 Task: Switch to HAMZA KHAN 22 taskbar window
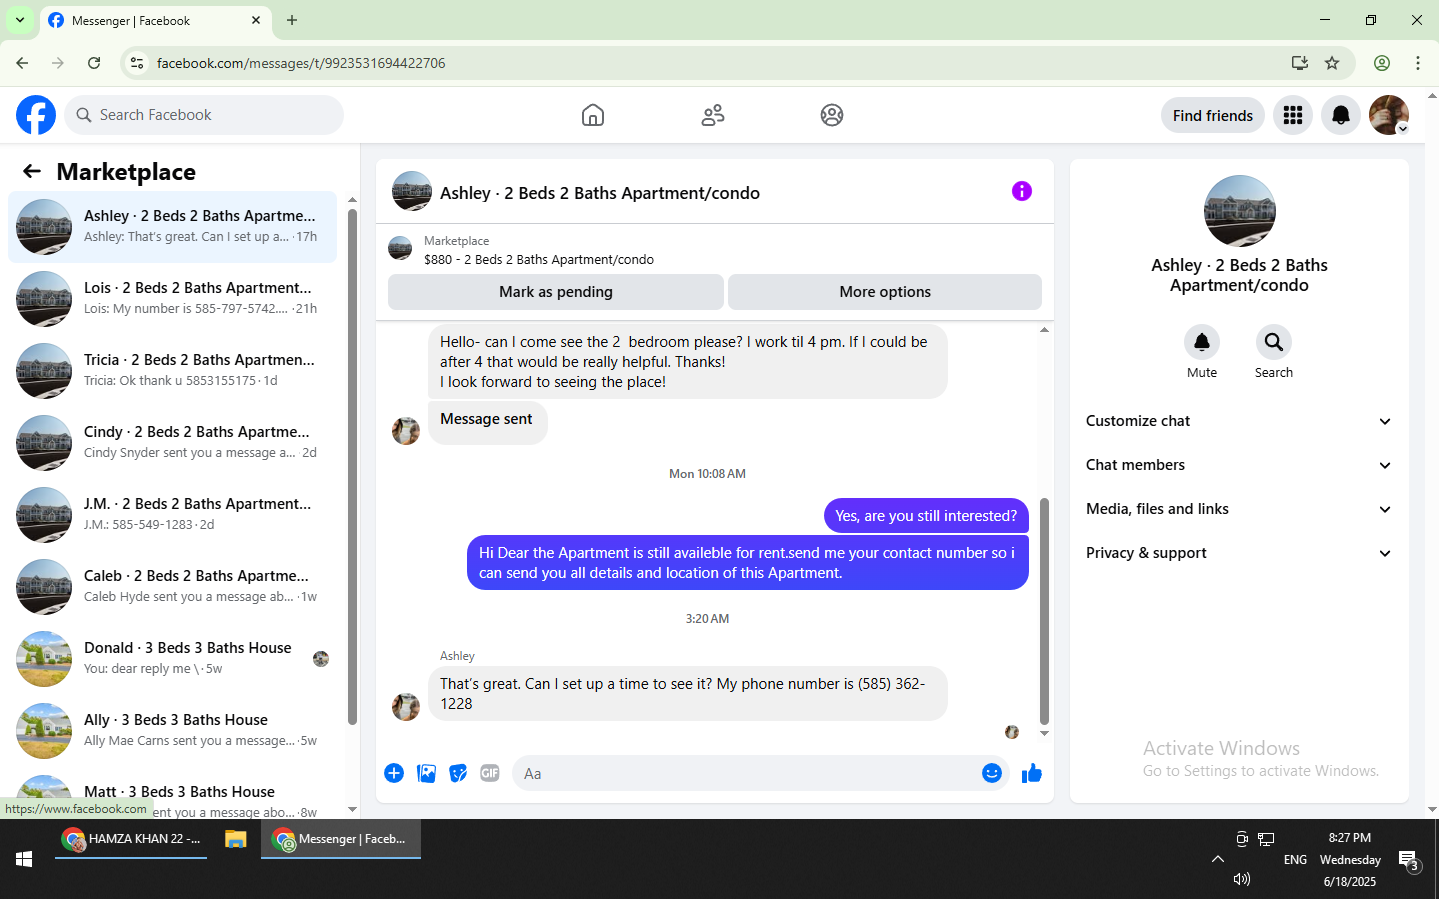pyautogui.click(x=131, y=839)
